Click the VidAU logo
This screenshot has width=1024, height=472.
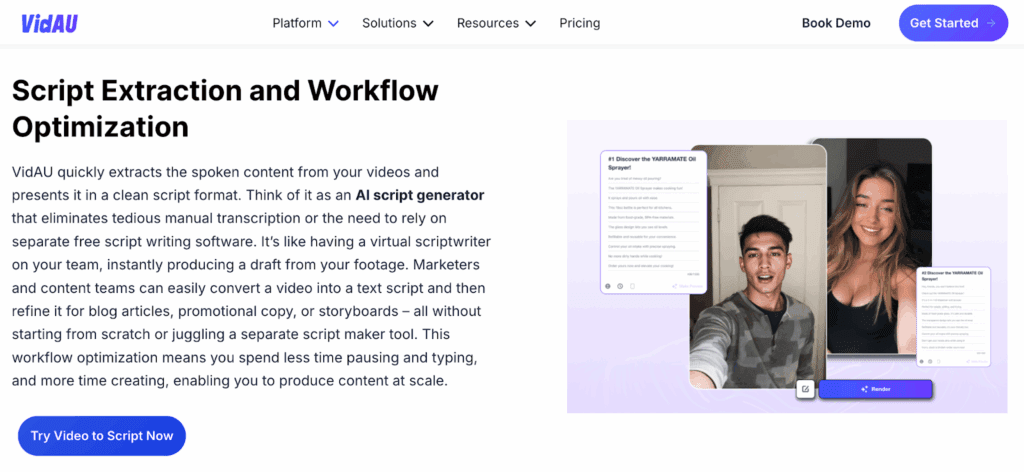(50, 22)
